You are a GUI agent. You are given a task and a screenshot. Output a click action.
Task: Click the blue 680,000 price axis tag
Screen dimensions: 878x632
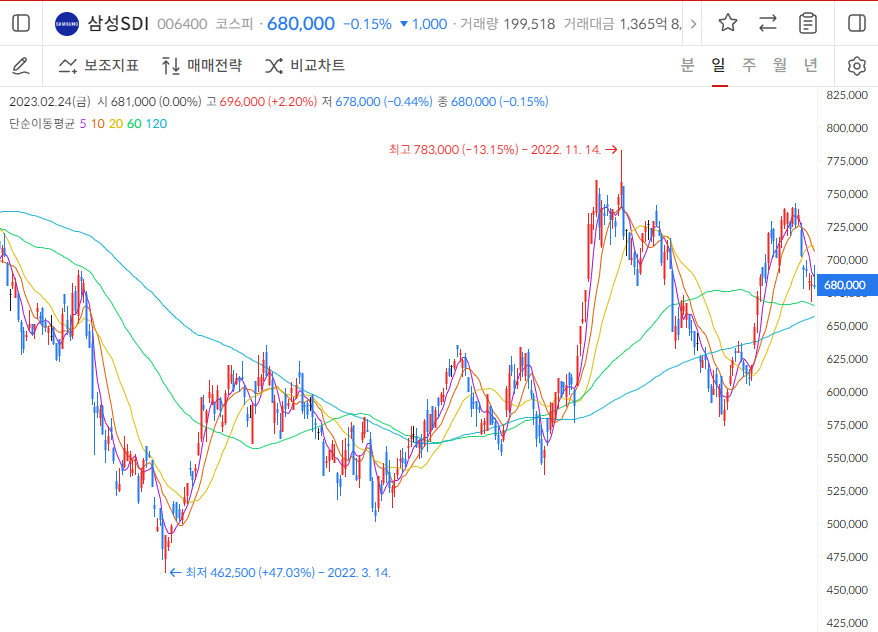pos(846,285)
